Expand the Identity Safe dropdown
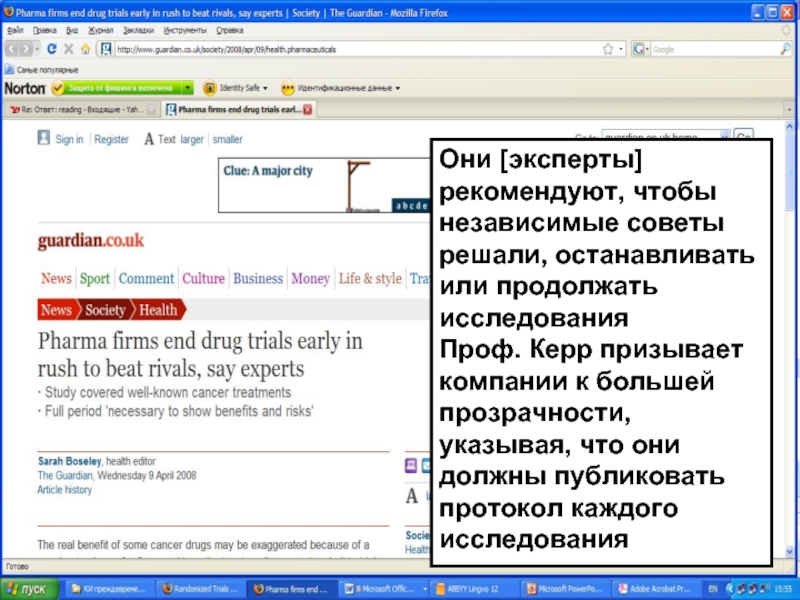The height and width of the screenshot is (600, 800). coord(267,88)
